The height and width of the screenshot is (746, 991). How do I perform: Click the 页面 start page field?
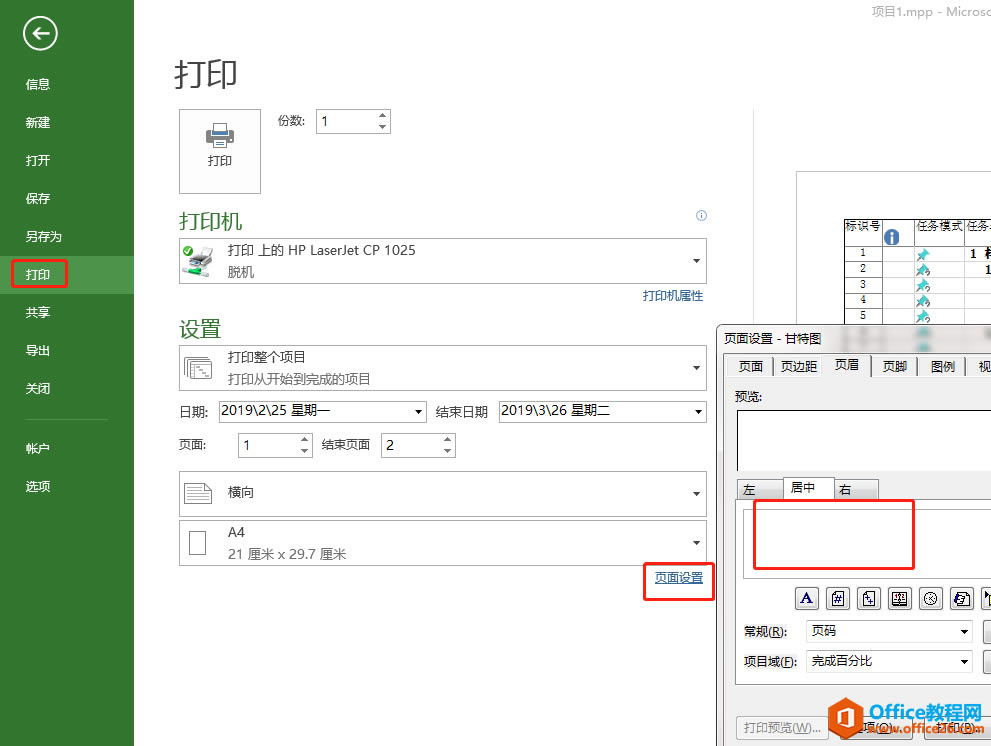pos(269,445)
